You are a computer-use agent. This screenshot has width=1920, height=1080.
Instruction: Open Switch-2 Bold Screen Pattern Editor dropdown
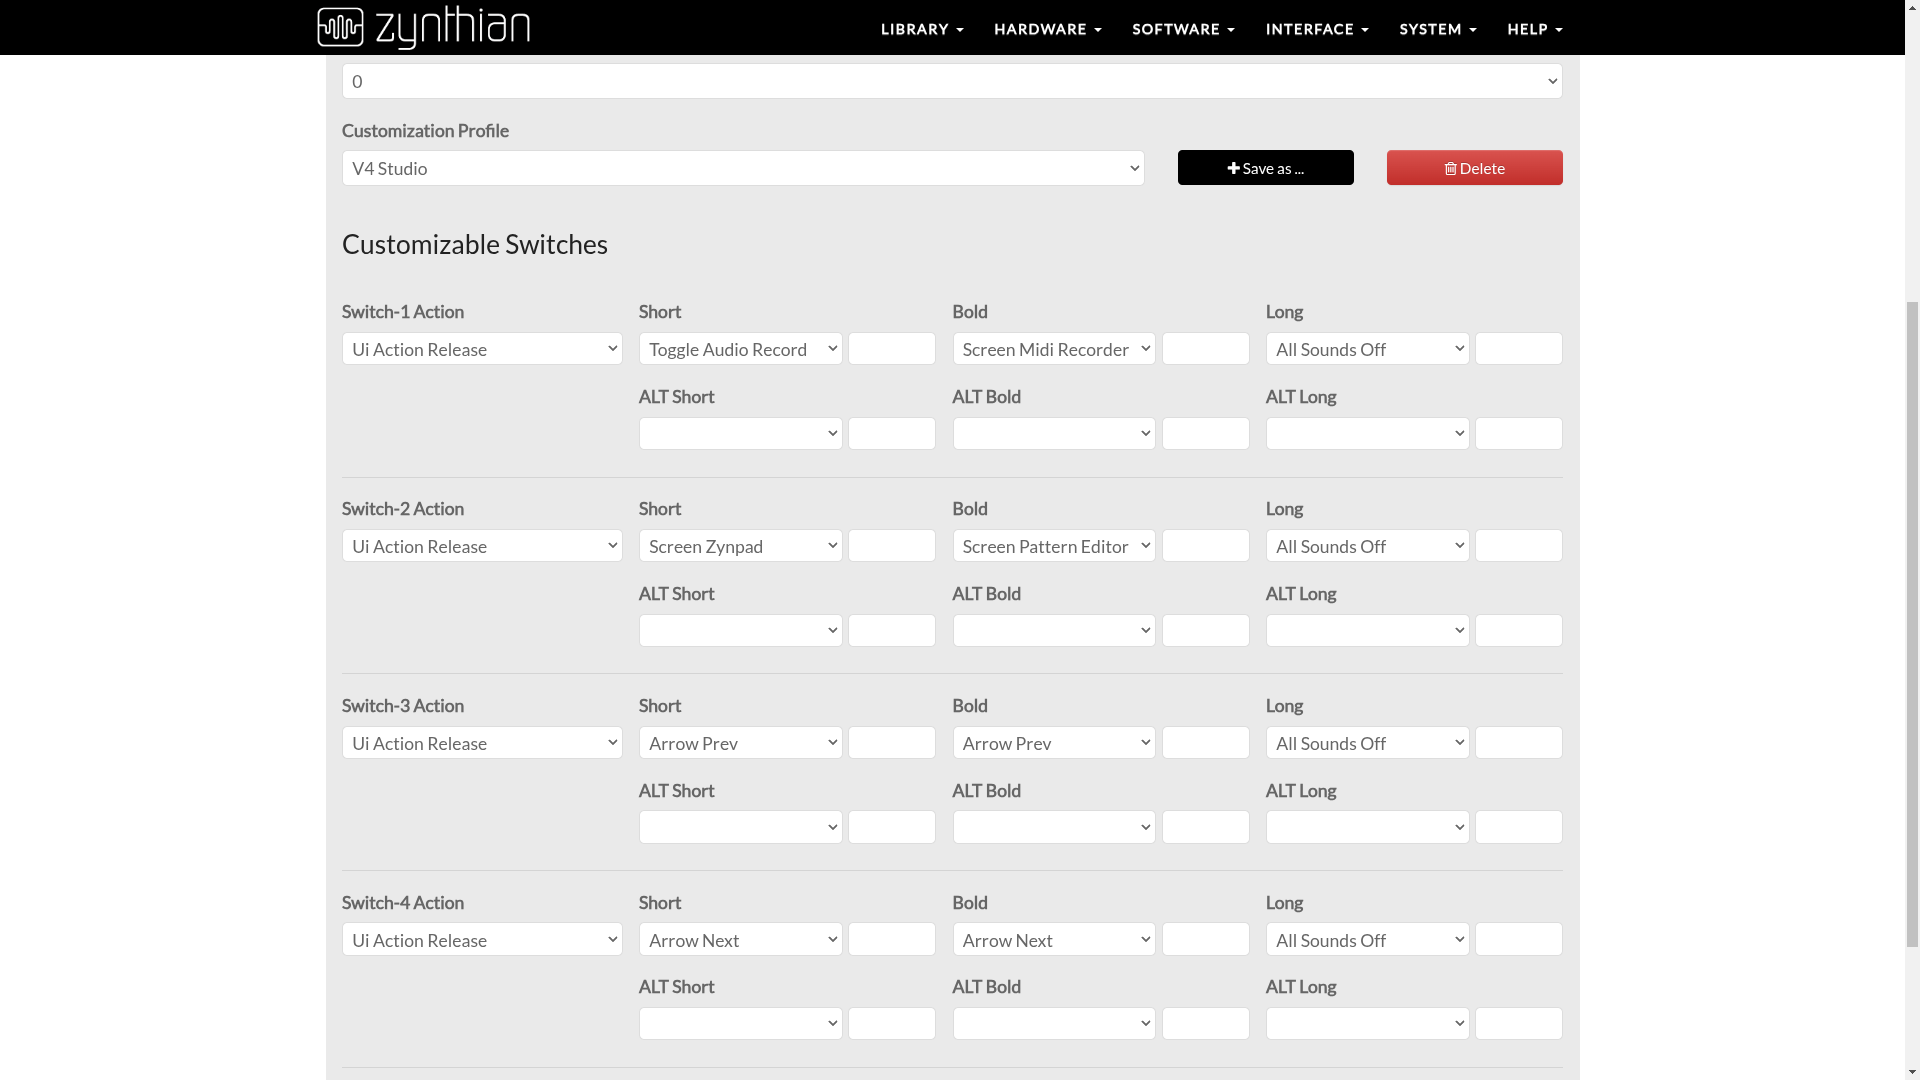pos(1054,546)
